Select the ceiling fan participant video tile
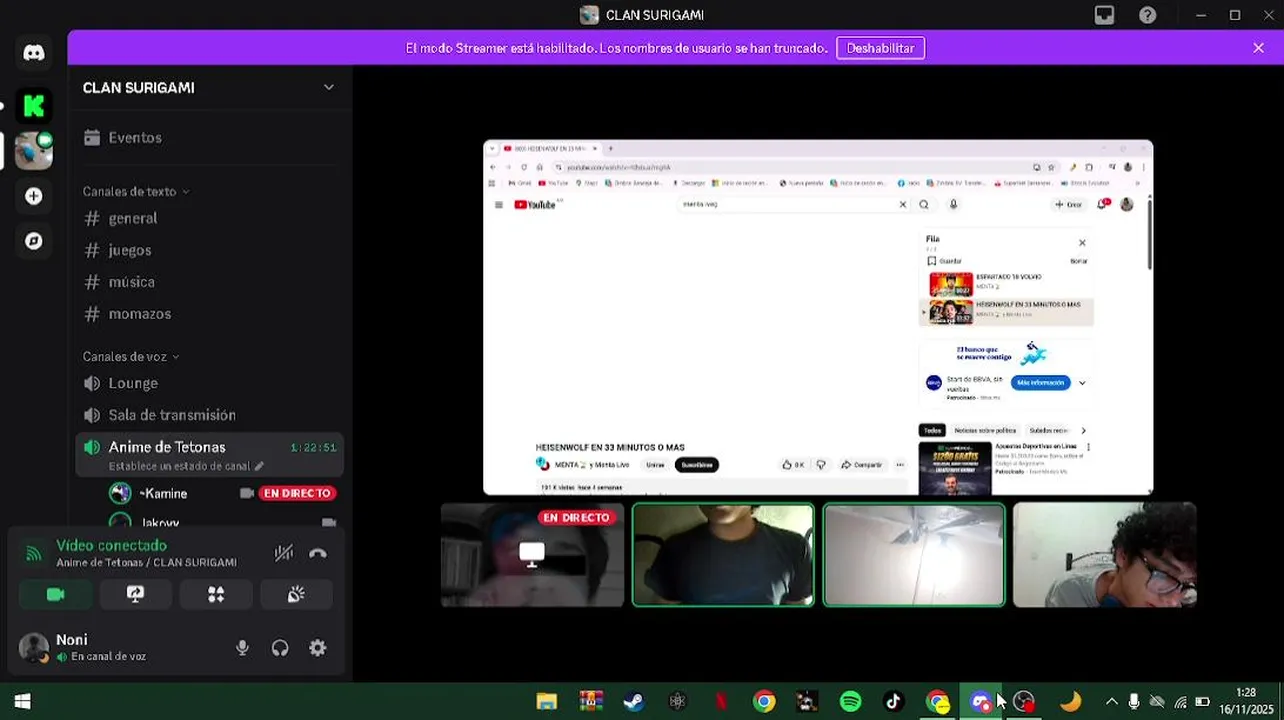 click(x=914, y=555)
